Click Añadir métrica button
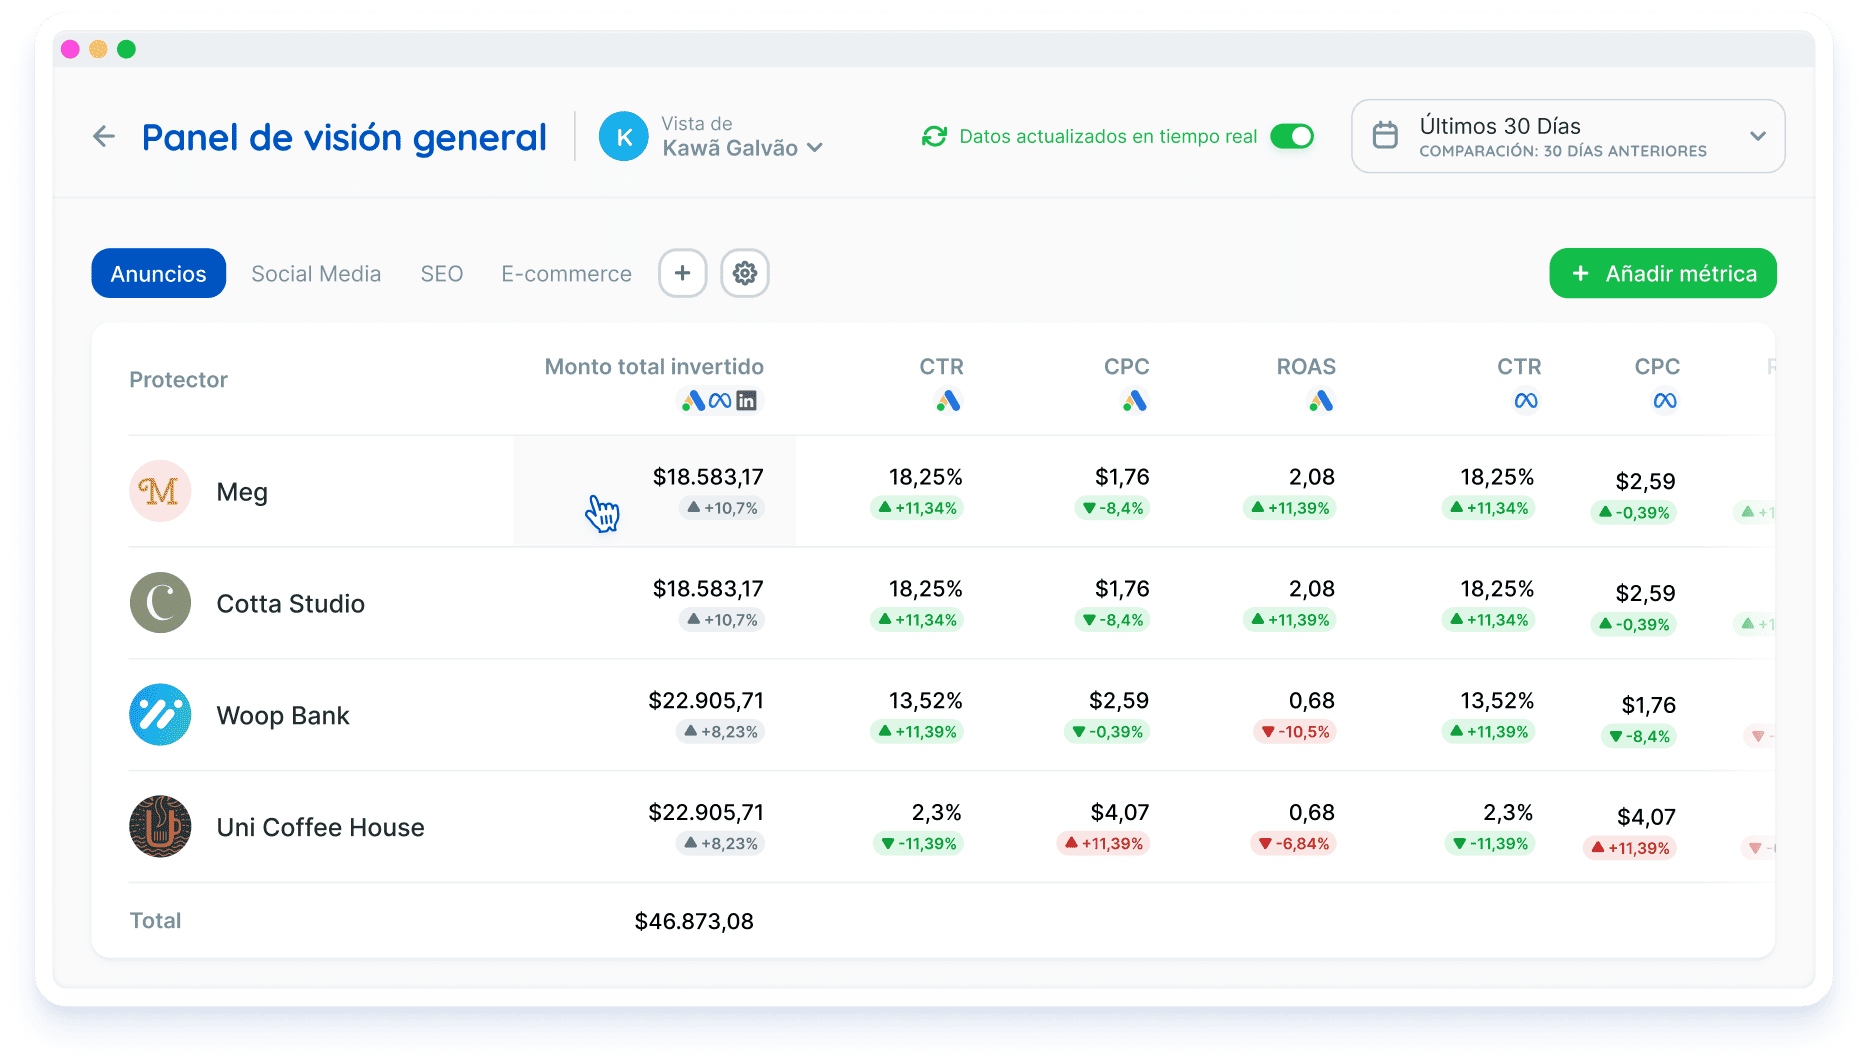The width and height of the screenshot is (1868, 1063). (1663, 273)
